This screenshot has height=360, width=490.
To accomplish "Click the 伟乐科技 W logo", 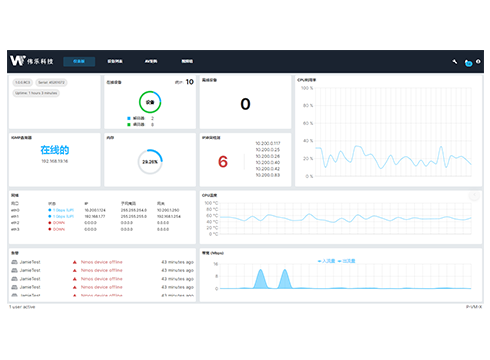I will 31,61.
